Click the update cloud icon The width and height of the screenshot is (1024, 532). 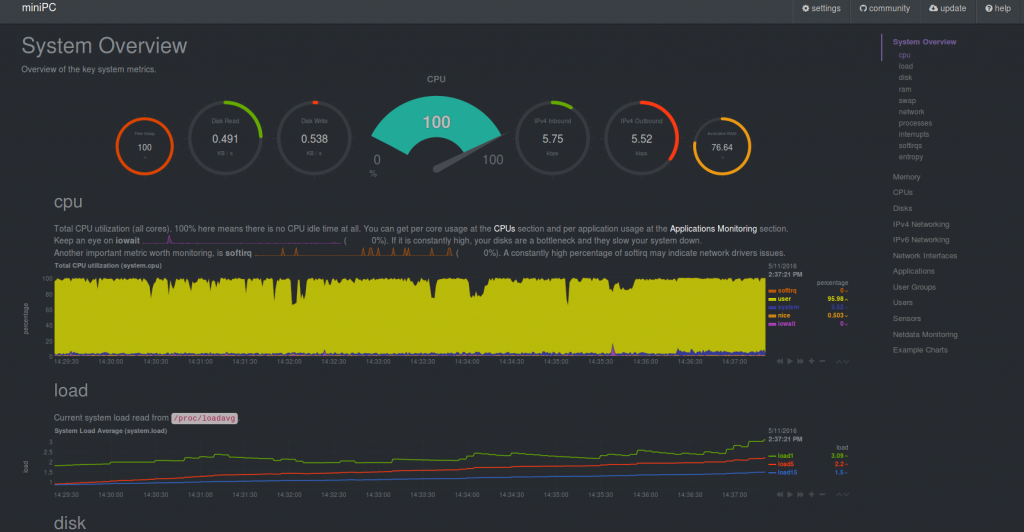coord(933,8)
